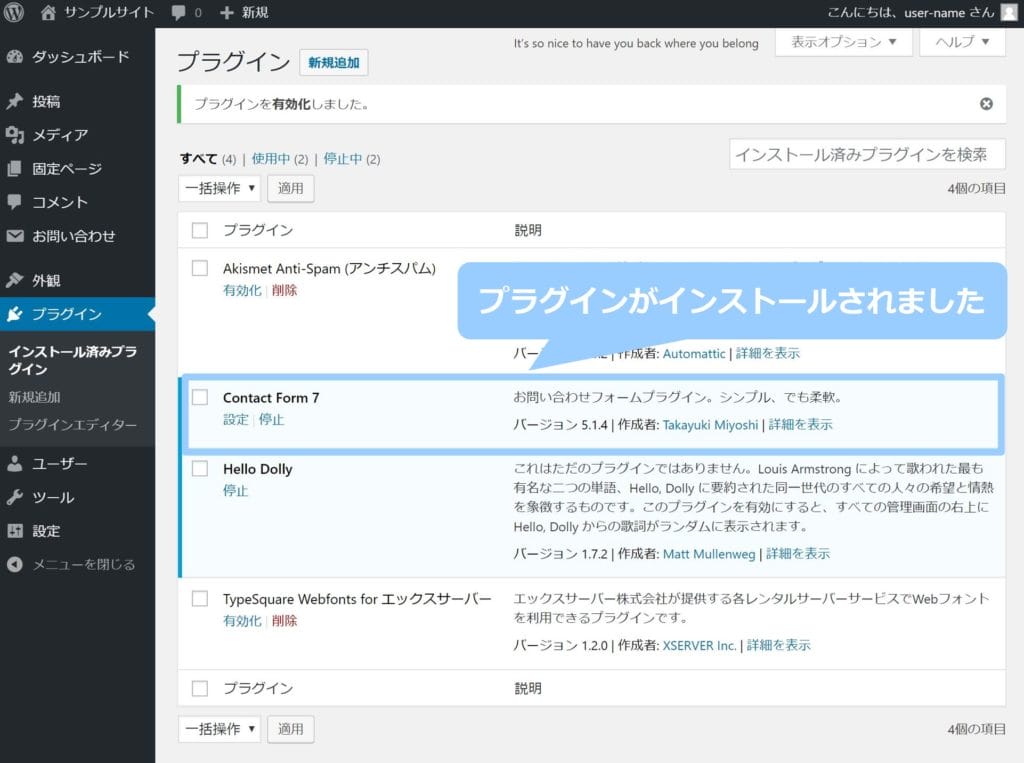Viewport: 1024px width, 763px height.
Task: Open the ダッシュボード dashboard sidebar icon
Action: click(15, 57)
